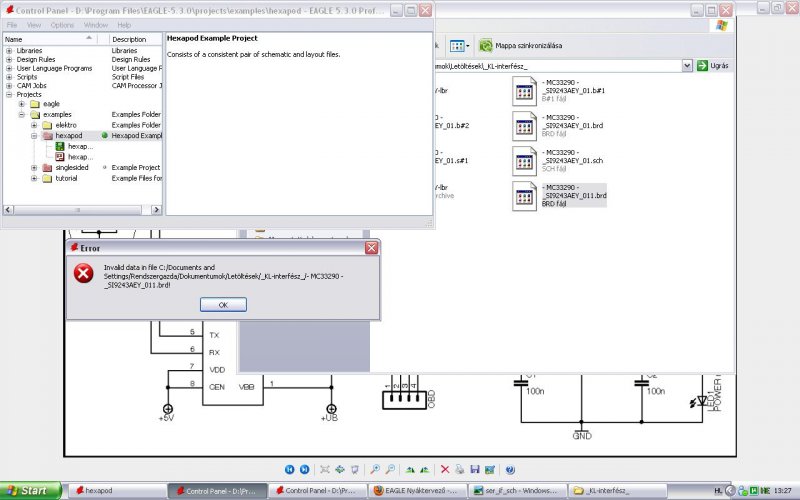Rotate image counterclockwise in viewer toolbar
This screenshot has width=800, height=500.
(424, 469)
